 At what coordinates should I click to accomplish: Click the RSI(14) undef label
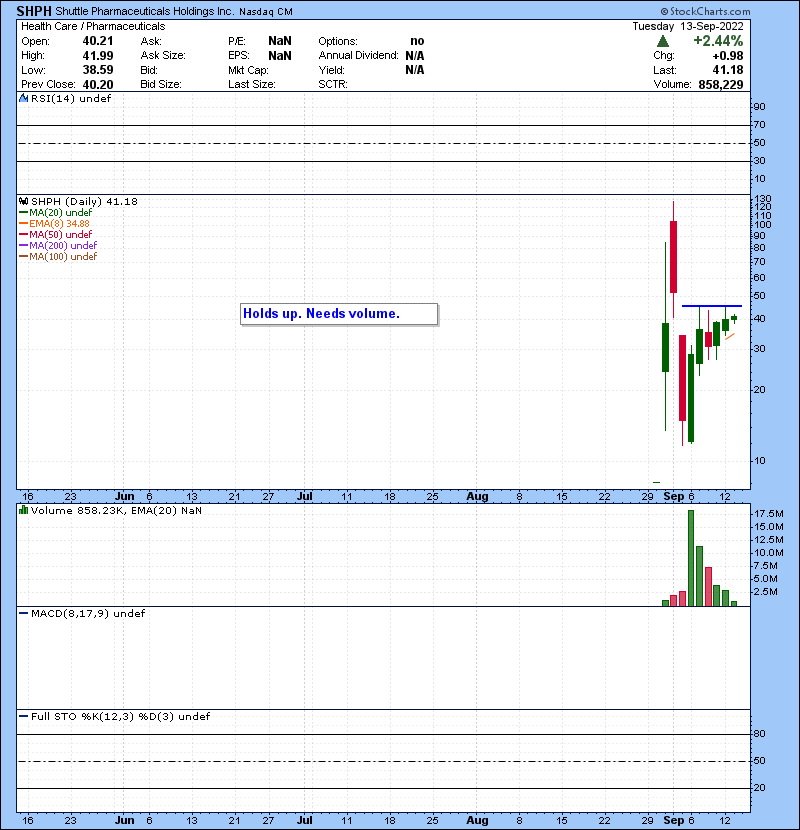[71, 98]
